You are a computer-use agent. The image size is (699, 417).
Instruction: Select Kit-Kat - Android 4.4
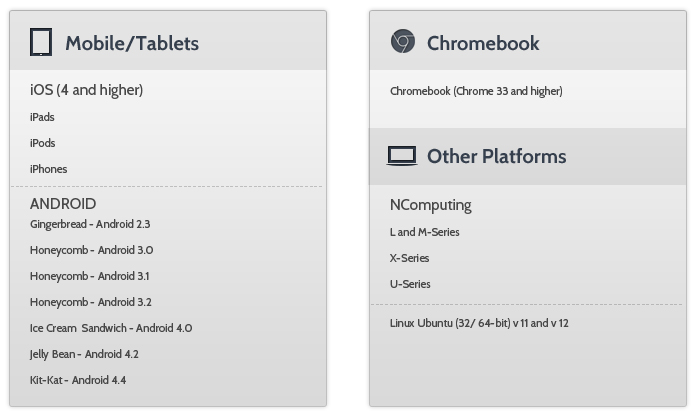[x=78, y=380]
